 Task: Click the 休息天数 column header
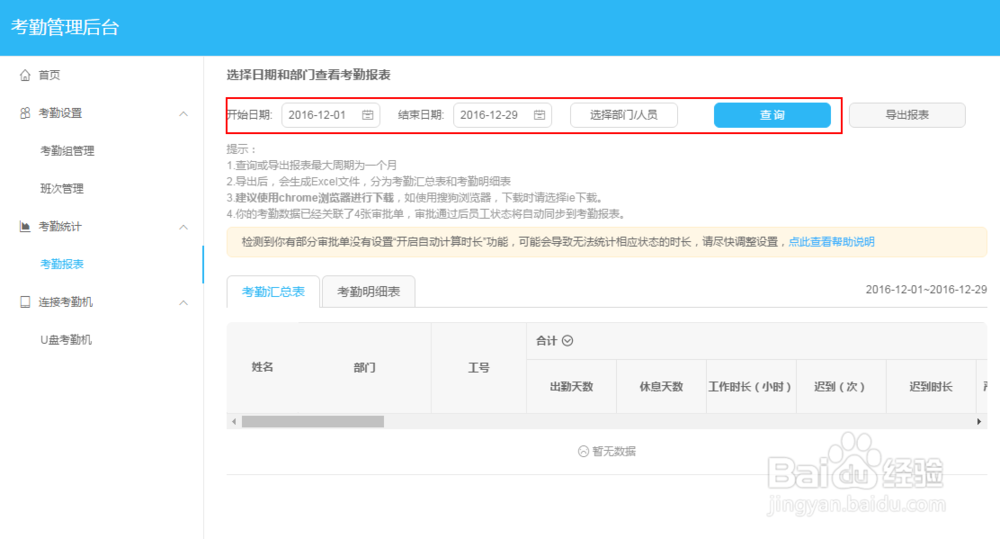click(661, 387)
